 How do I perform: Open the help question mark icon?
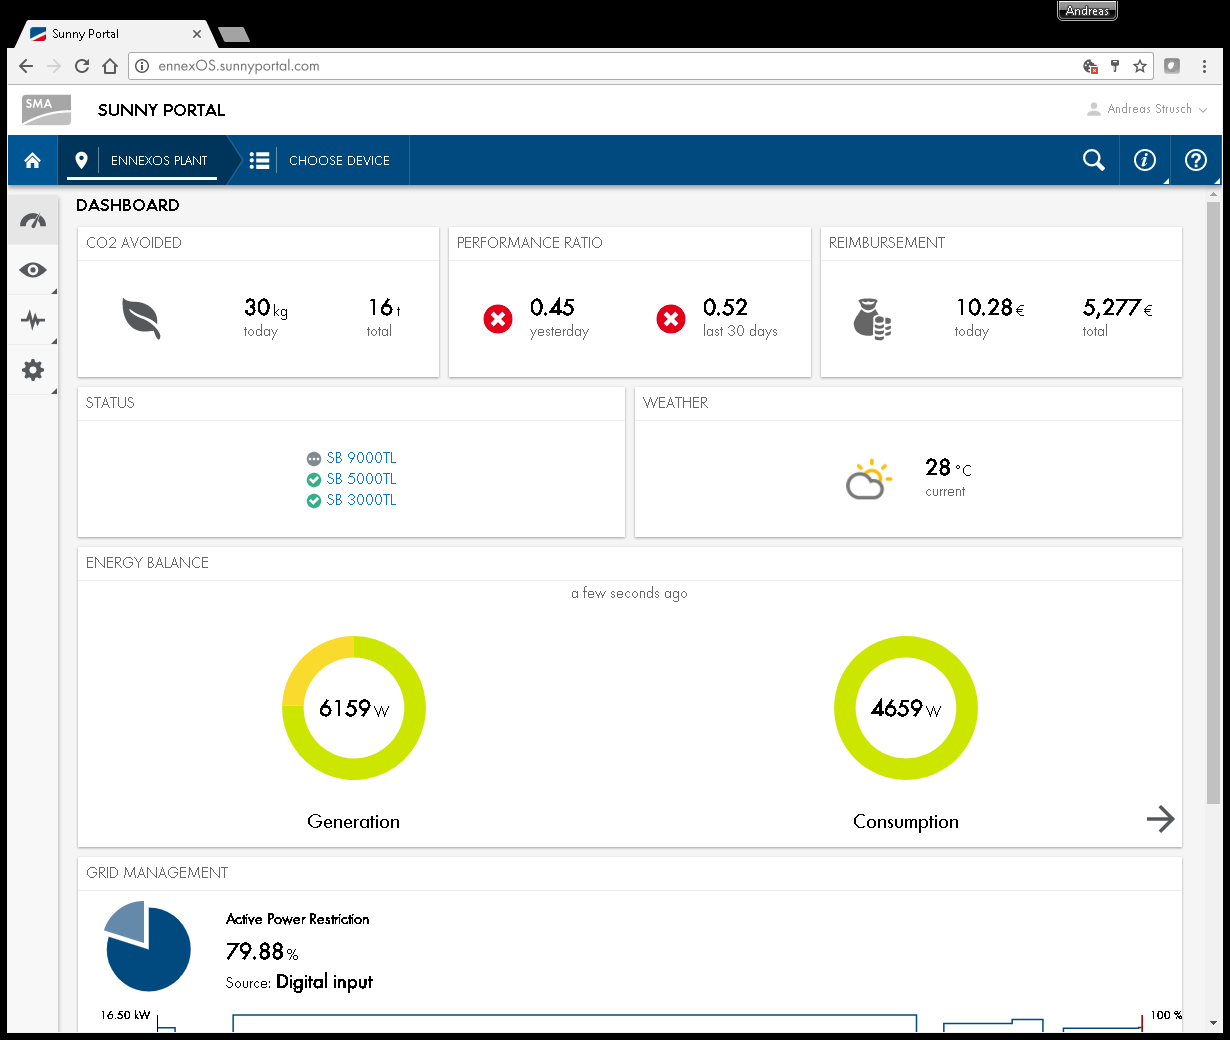point(1195,160)
